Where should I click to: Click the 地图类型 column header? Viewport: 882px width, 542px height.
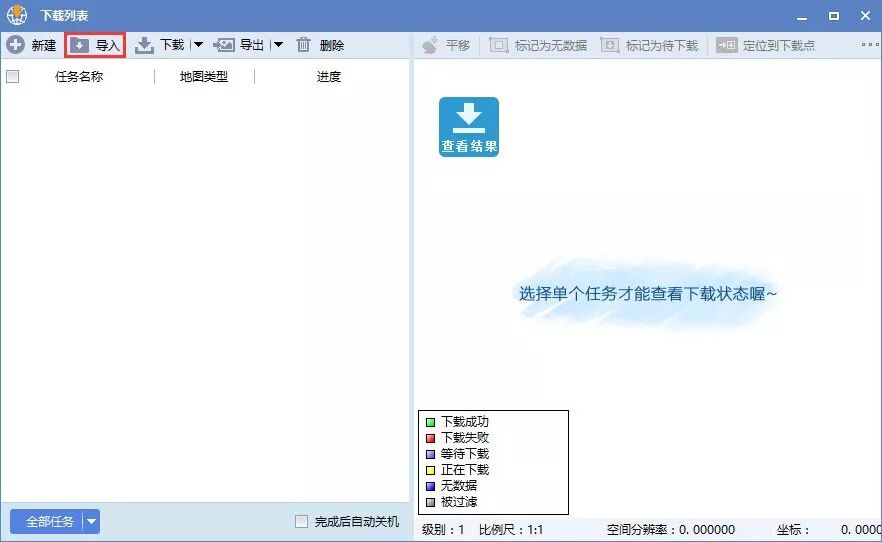(x=204, y=76)
